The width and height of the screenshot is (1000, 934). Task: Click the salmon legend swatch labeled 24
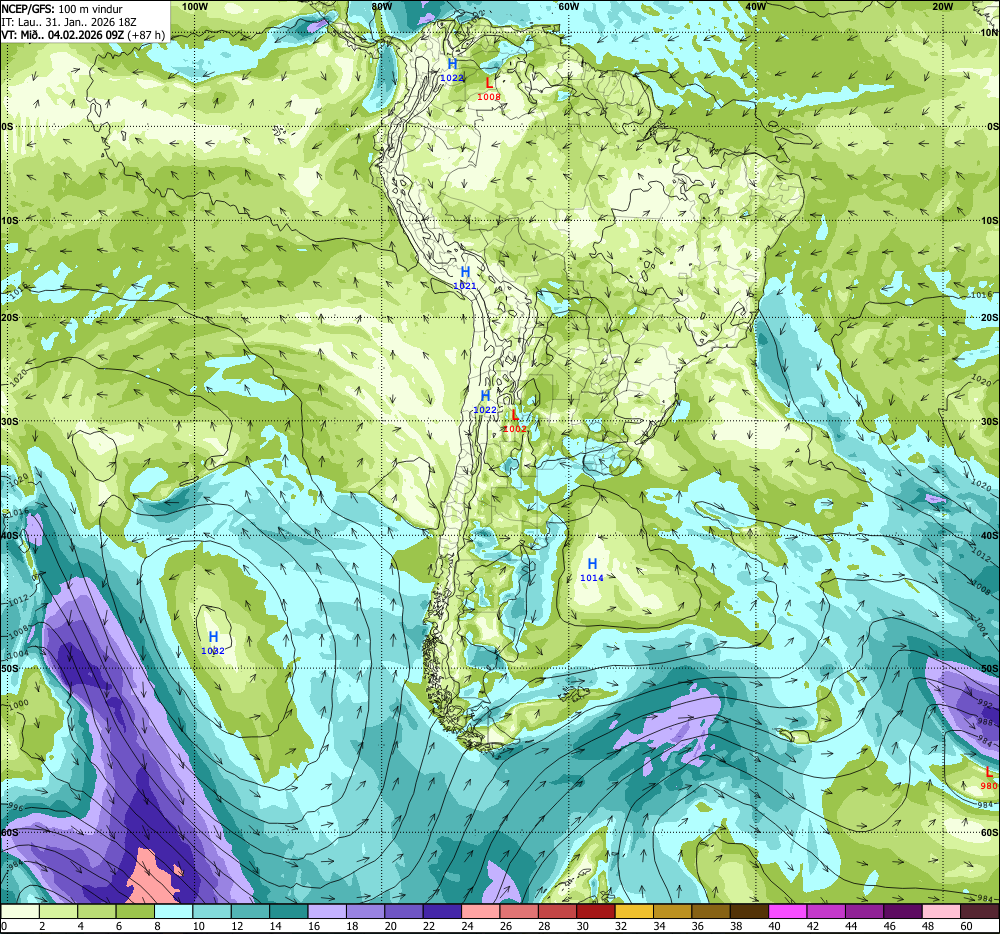pos(481,912)
